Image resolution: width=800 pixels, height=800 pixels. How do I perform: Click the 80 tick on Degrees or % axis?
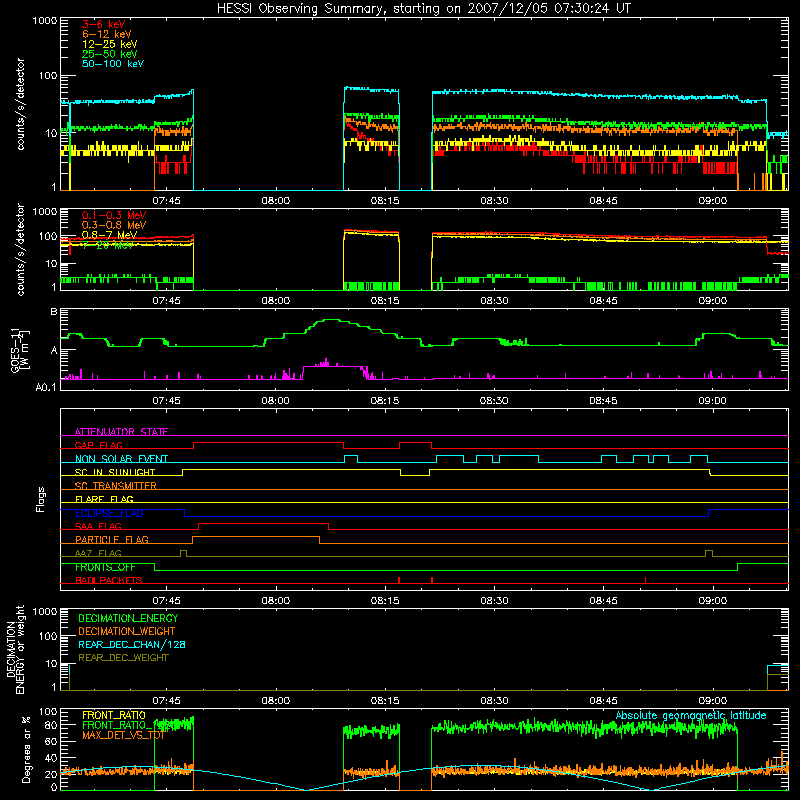(x=51, y=725)
